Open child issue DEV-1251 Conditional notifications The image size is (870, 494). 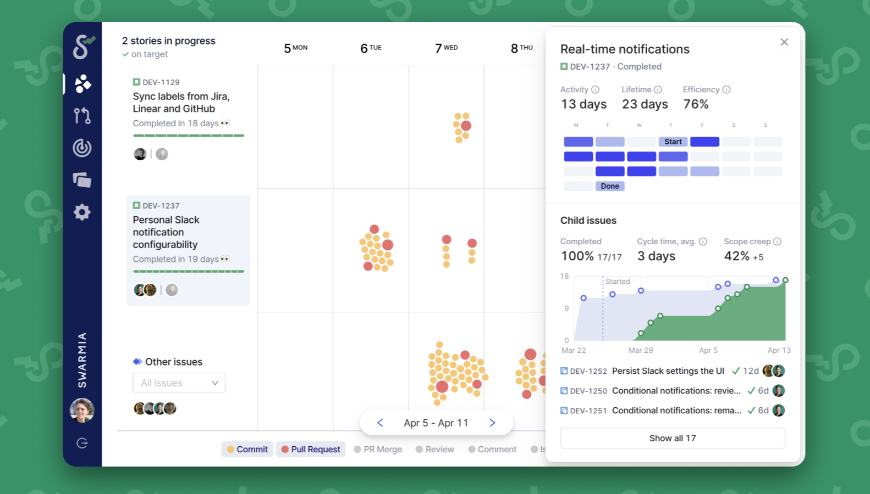pos(676,411)
